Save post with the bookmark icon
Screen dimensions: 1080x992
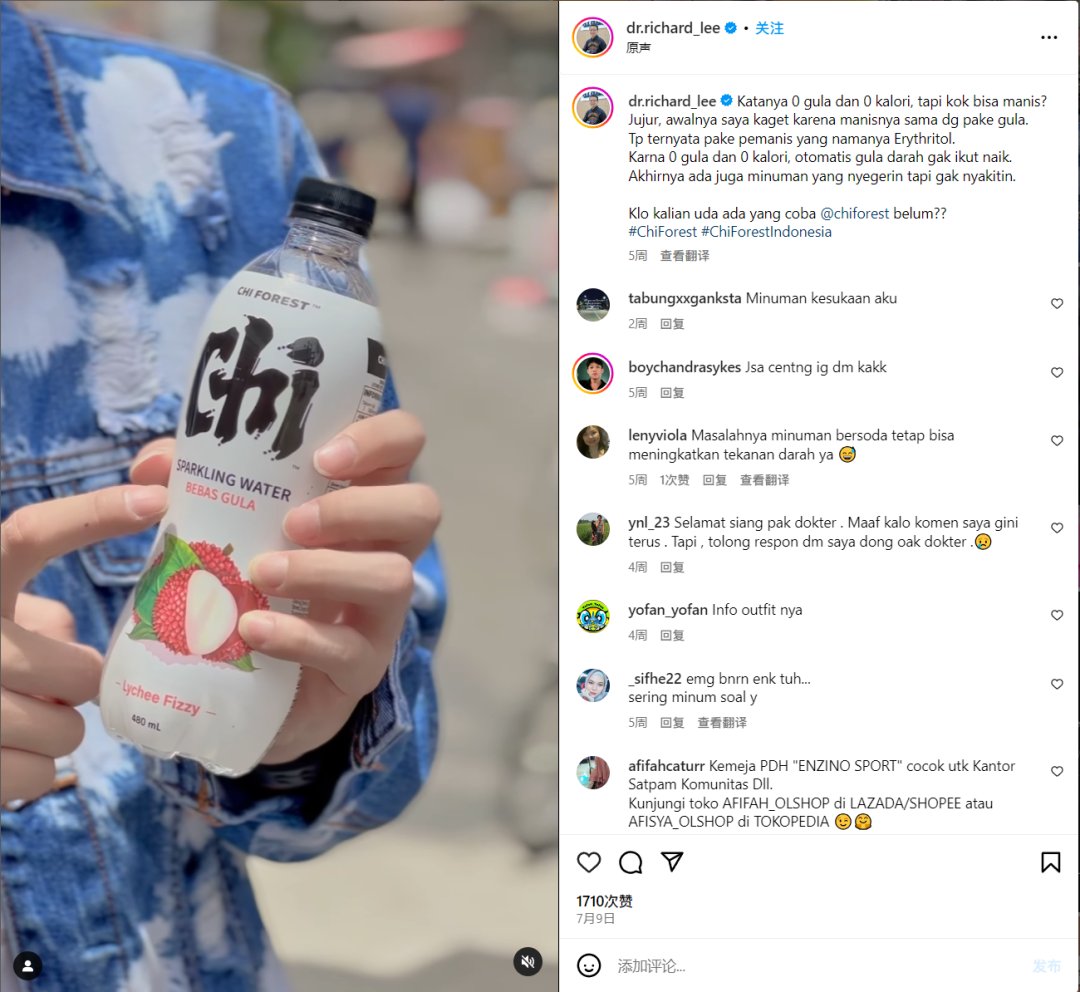pyautogui.click(x=1050, y=862)
